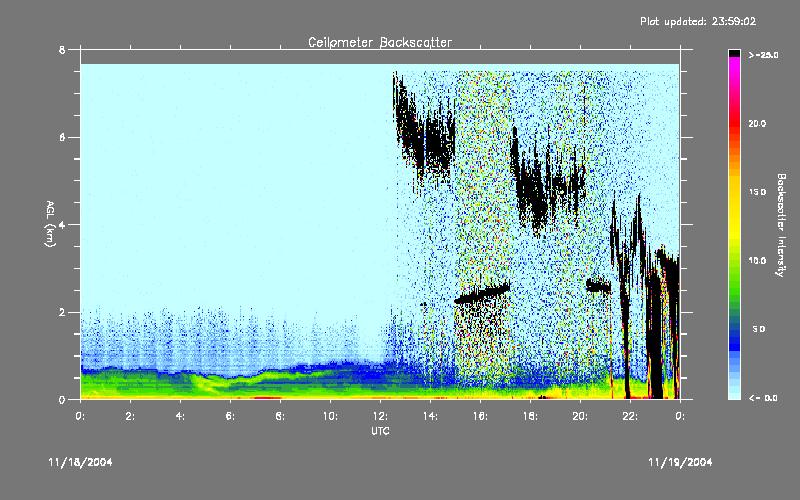This screenshot has width=800, height=500.
Task: Select the "Ceilometer Backscatter" plot title
Action: tap(380, 42)
